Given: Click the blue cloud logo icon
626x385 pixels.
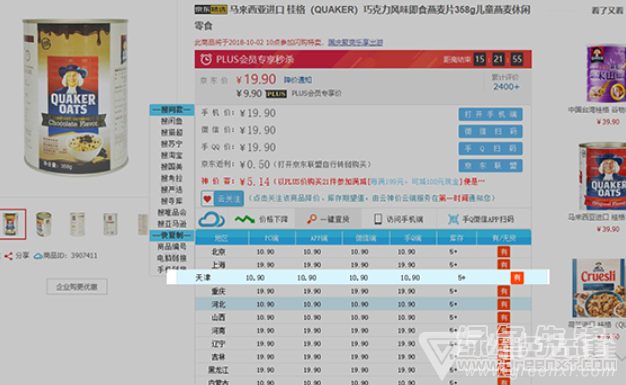Looking at the screenshot, I should (x=212, y=219).
